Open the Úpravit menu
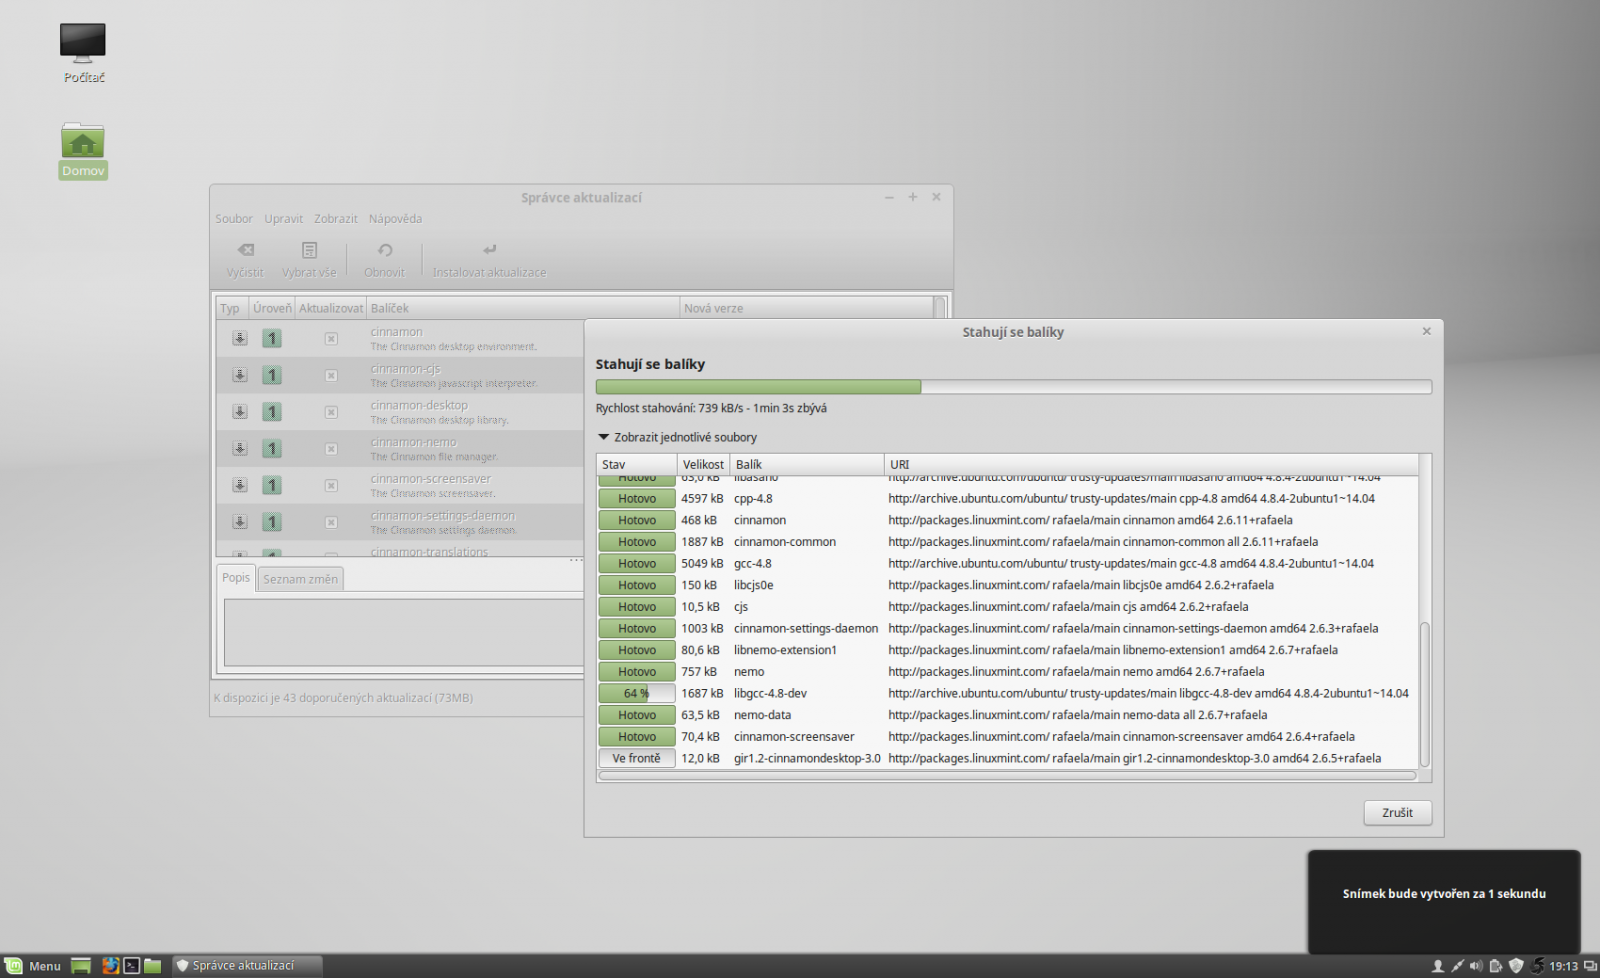Screen dimensions: 1600x978 [x=283, y=218]
